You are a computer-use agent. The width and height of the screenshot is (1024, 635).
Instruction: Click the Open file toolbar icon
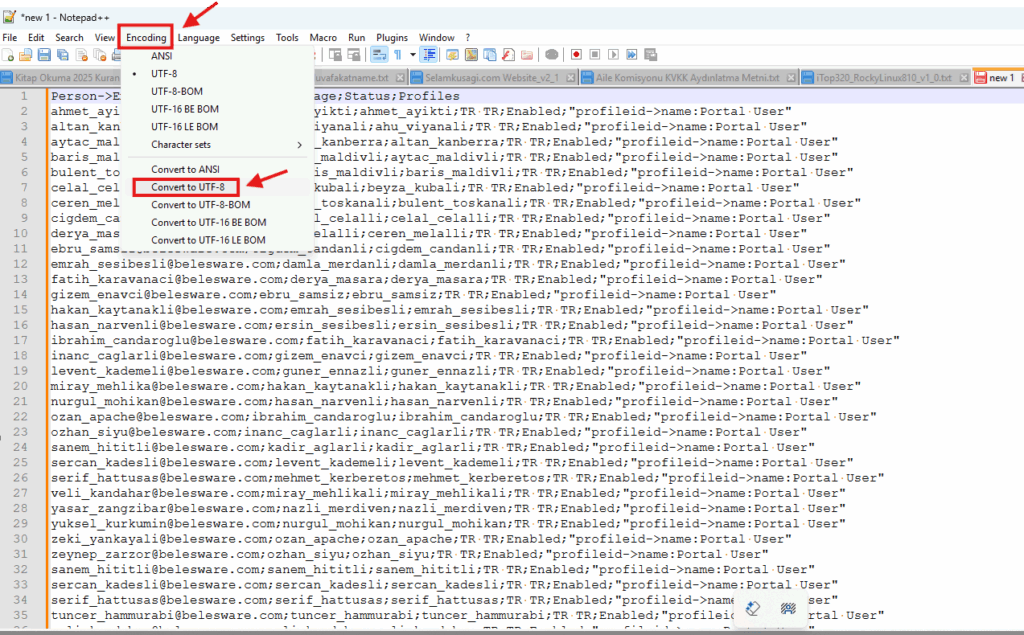click(24, 54)
